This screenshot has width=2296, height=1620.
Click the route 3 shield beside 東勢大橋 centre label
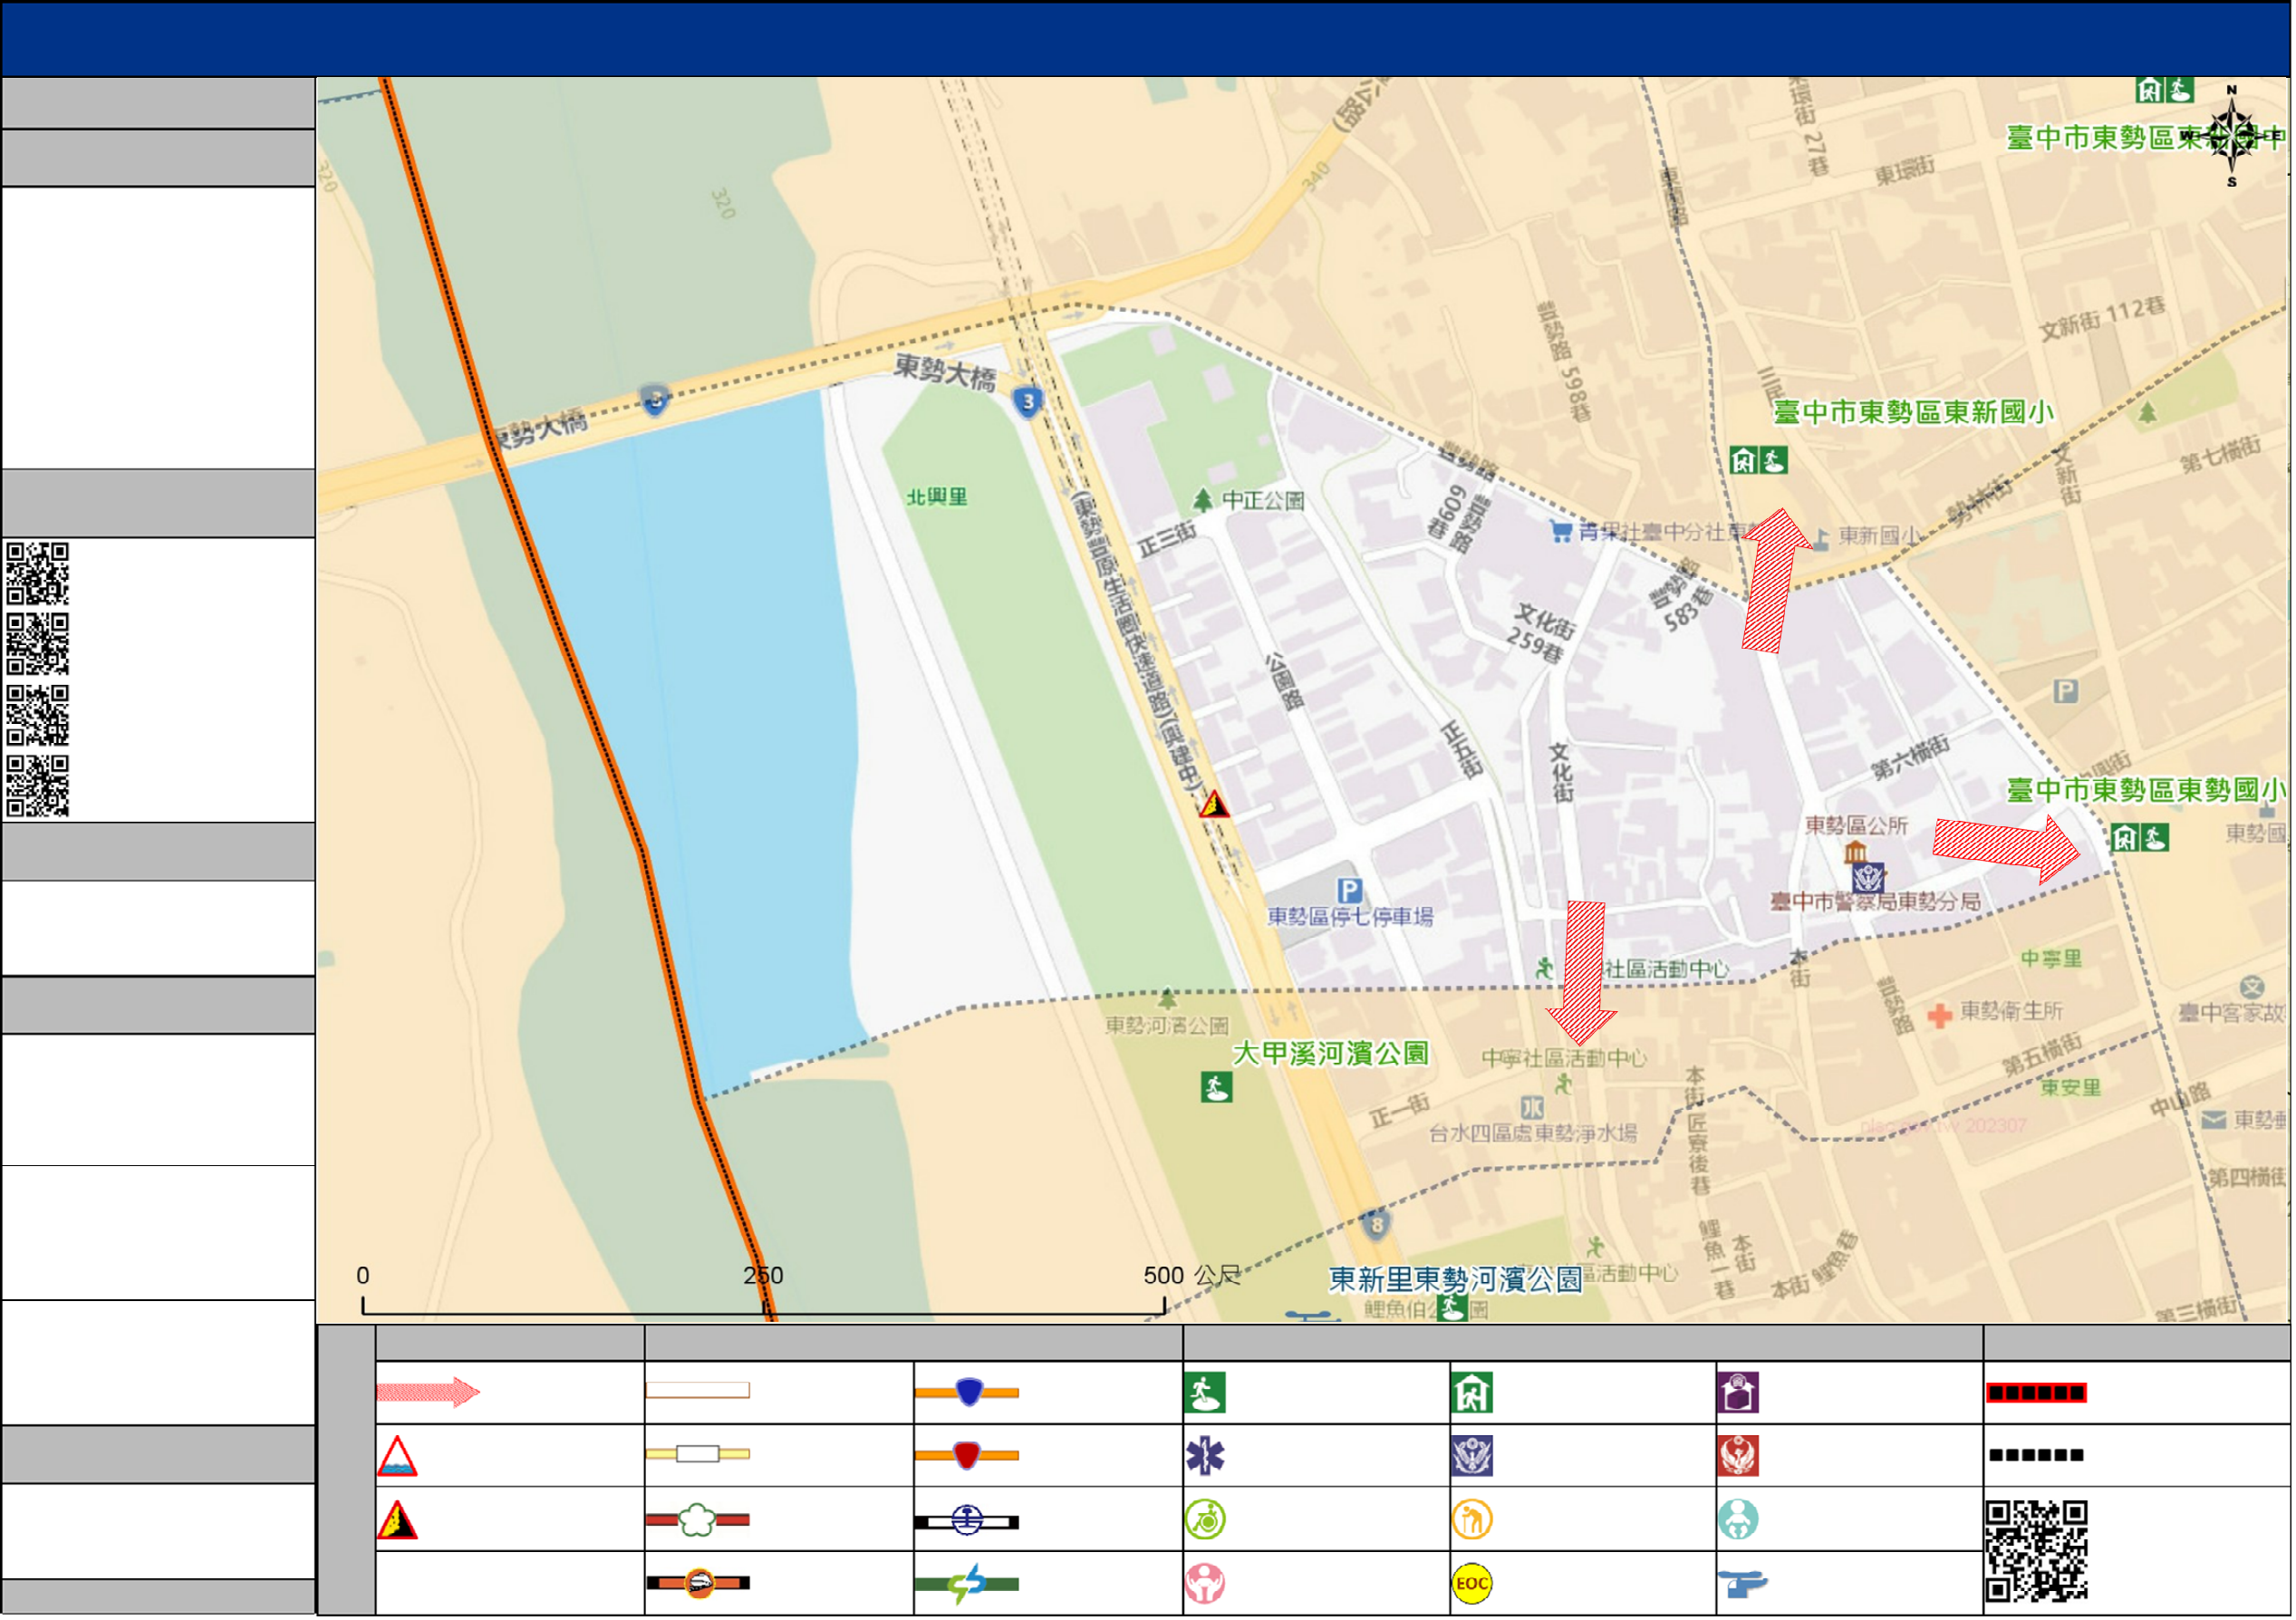(x=1028, y=402)
